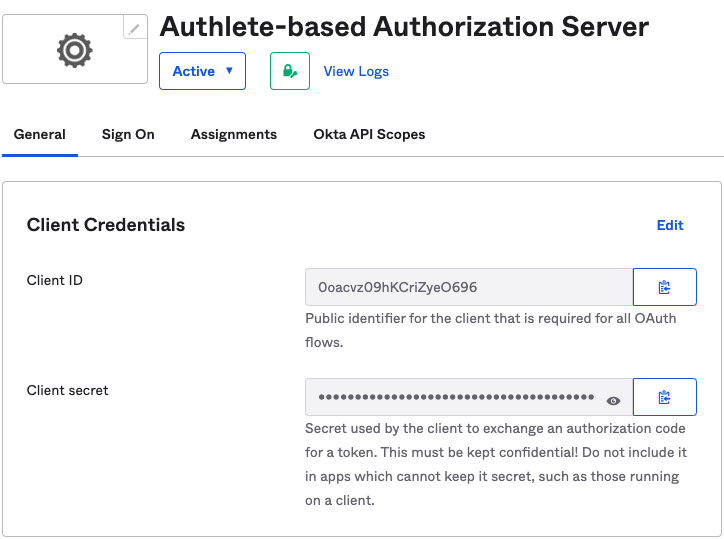
Task: Select the Okta API Scopes tab
Action: pos(369,134)
